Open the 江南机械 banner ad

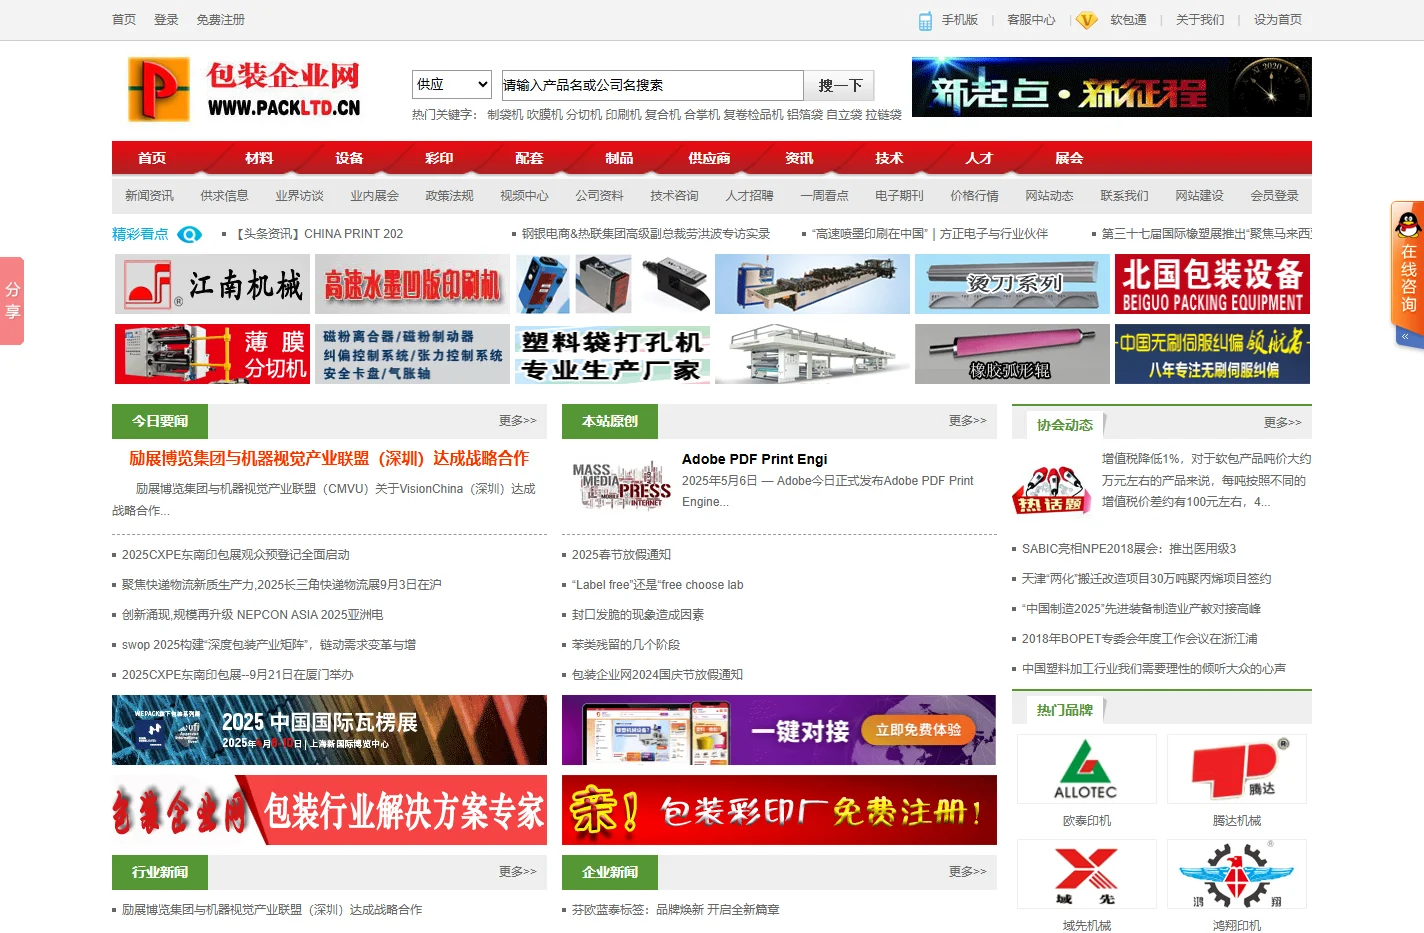point(212,284)
